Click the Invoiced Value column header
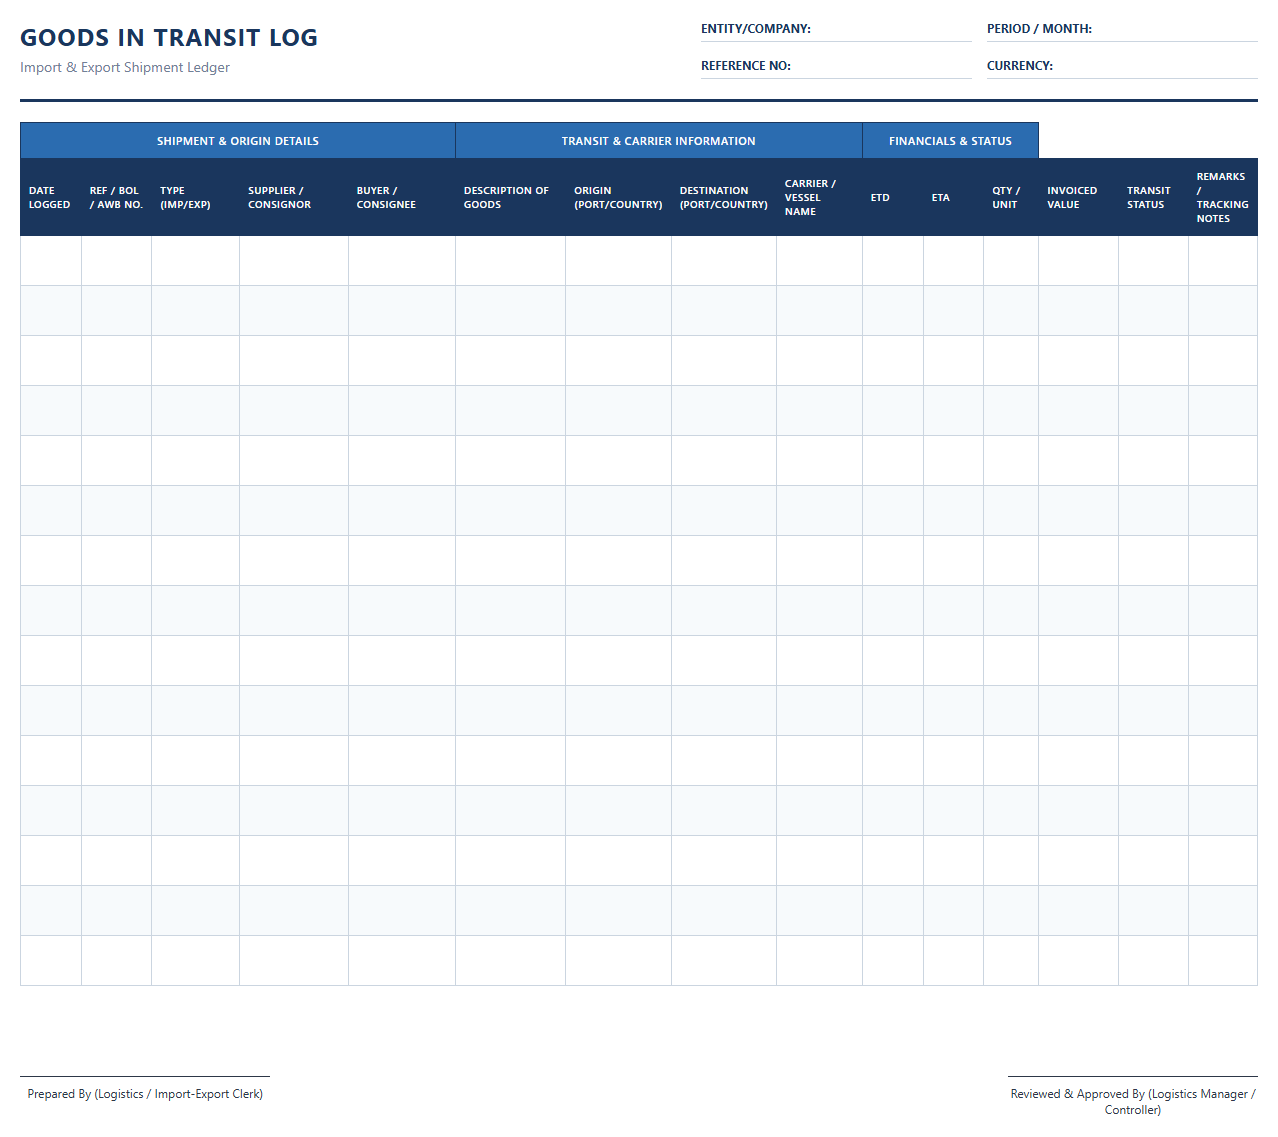This screenshot has height=1137, width=1278. [1079, 197]
